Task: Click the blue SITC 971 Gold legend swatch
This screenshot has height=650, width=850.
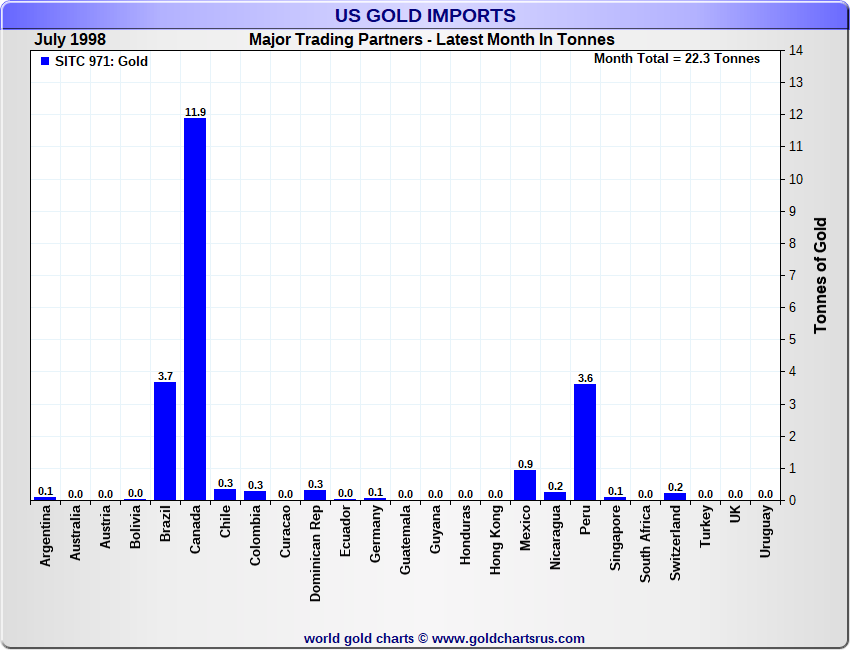Action: 45,61
